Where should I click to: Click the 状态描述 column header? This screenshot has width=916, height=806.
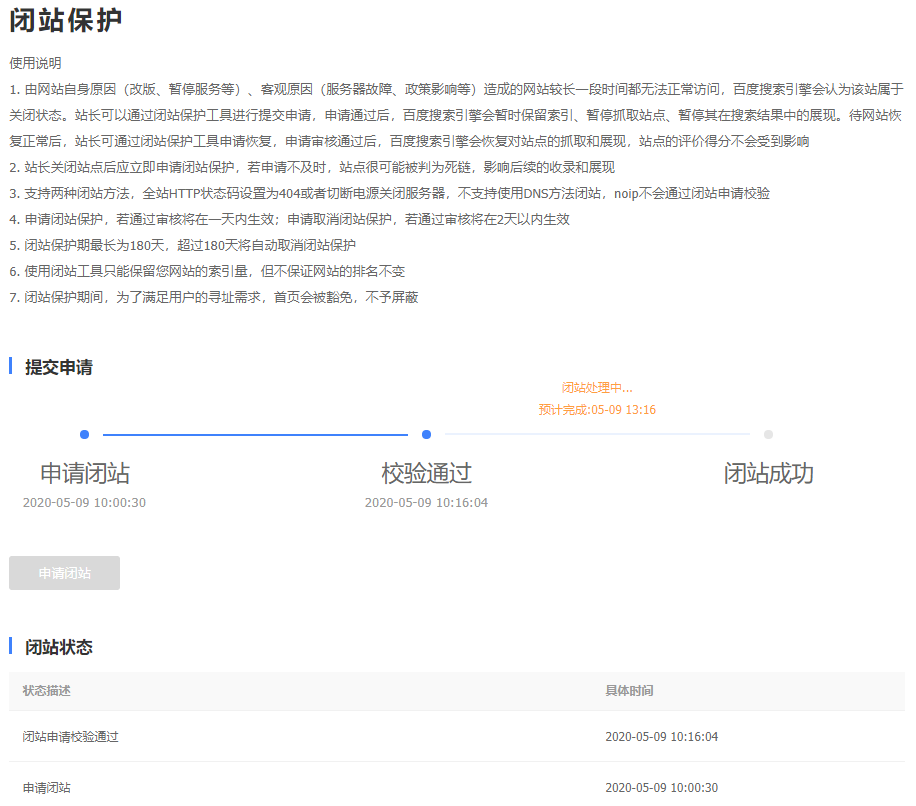pos(45,691)
